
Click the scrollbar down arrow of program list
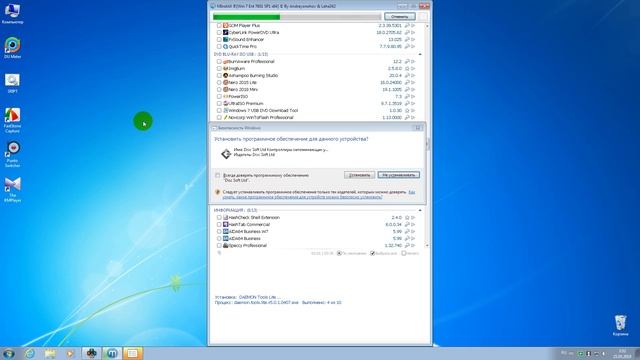click(427, 246)
